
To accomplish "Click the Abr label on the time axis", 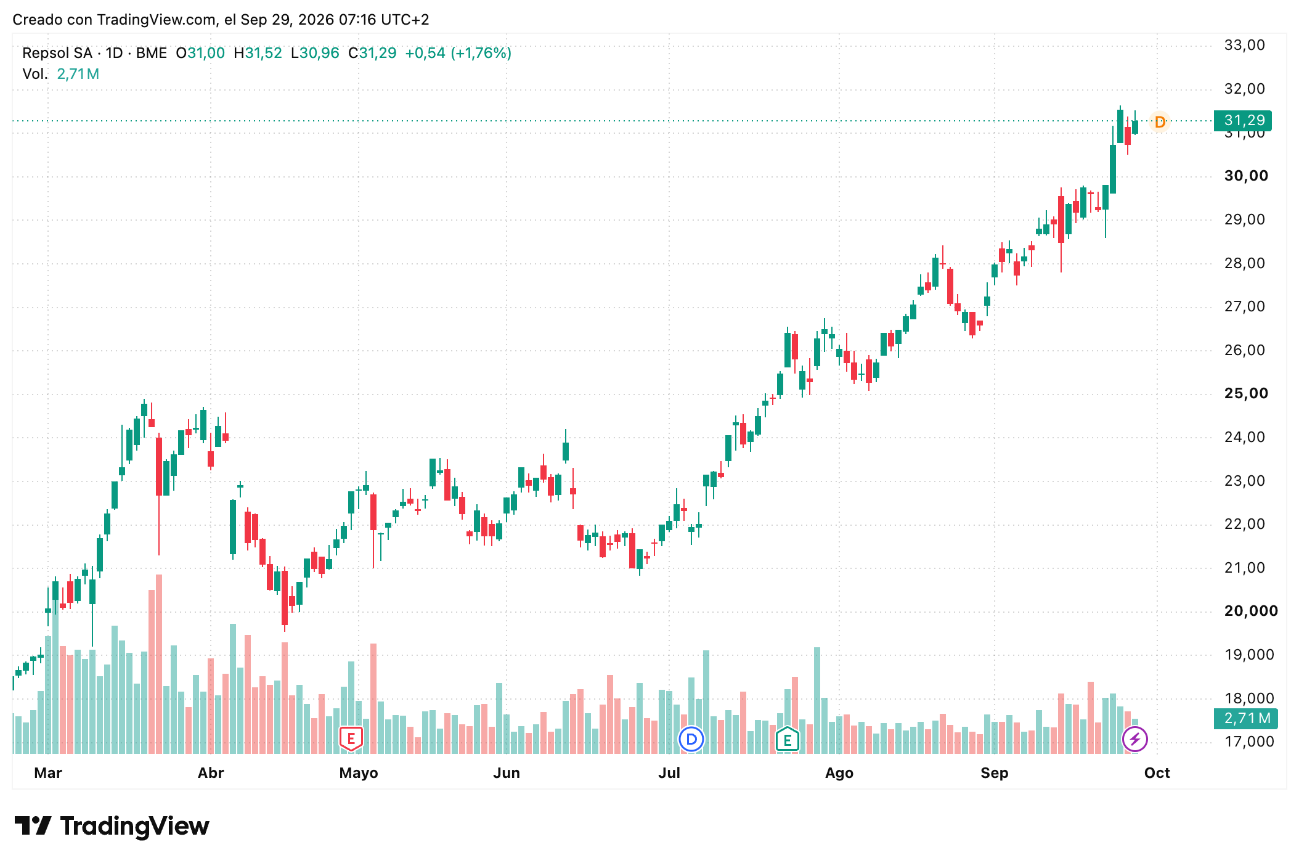I will point(211,773).
